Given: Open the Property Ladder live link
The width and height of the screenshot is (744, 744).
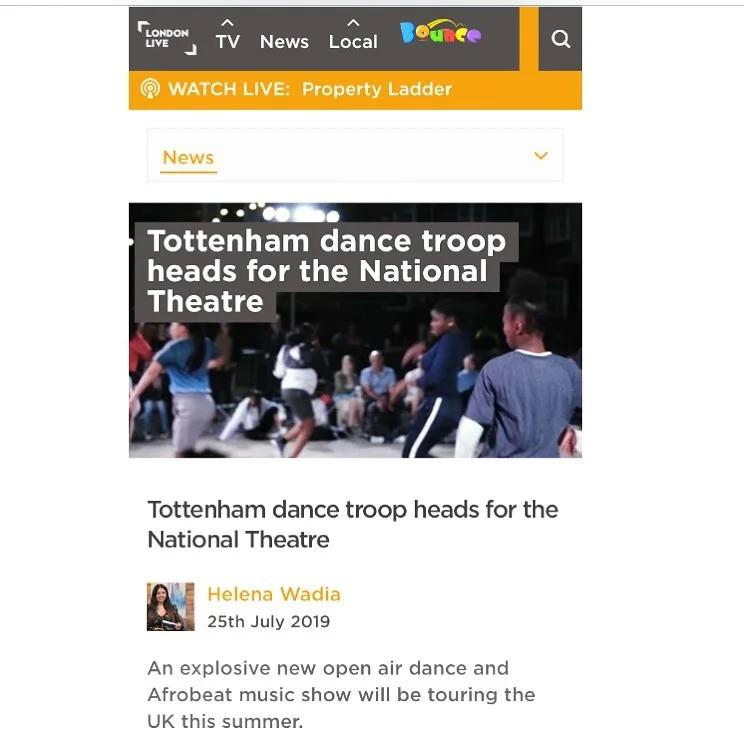Looking at the screenshot, I should tap(377, 89).
